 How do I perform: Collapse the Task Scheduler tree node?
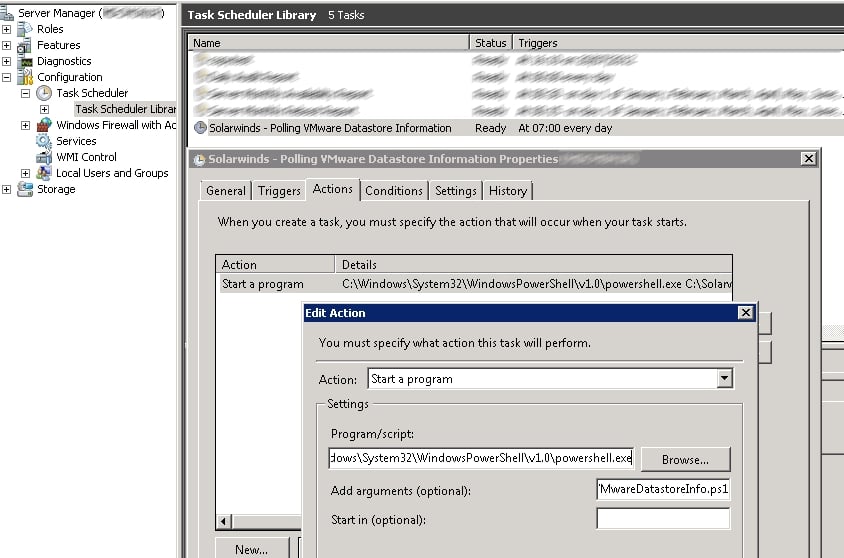tap(25, 93)
